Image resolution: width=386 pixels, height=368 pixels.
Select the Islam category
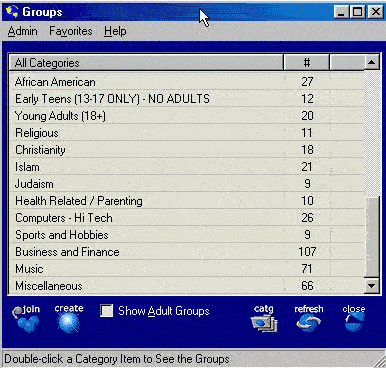(x=187, y=167)
